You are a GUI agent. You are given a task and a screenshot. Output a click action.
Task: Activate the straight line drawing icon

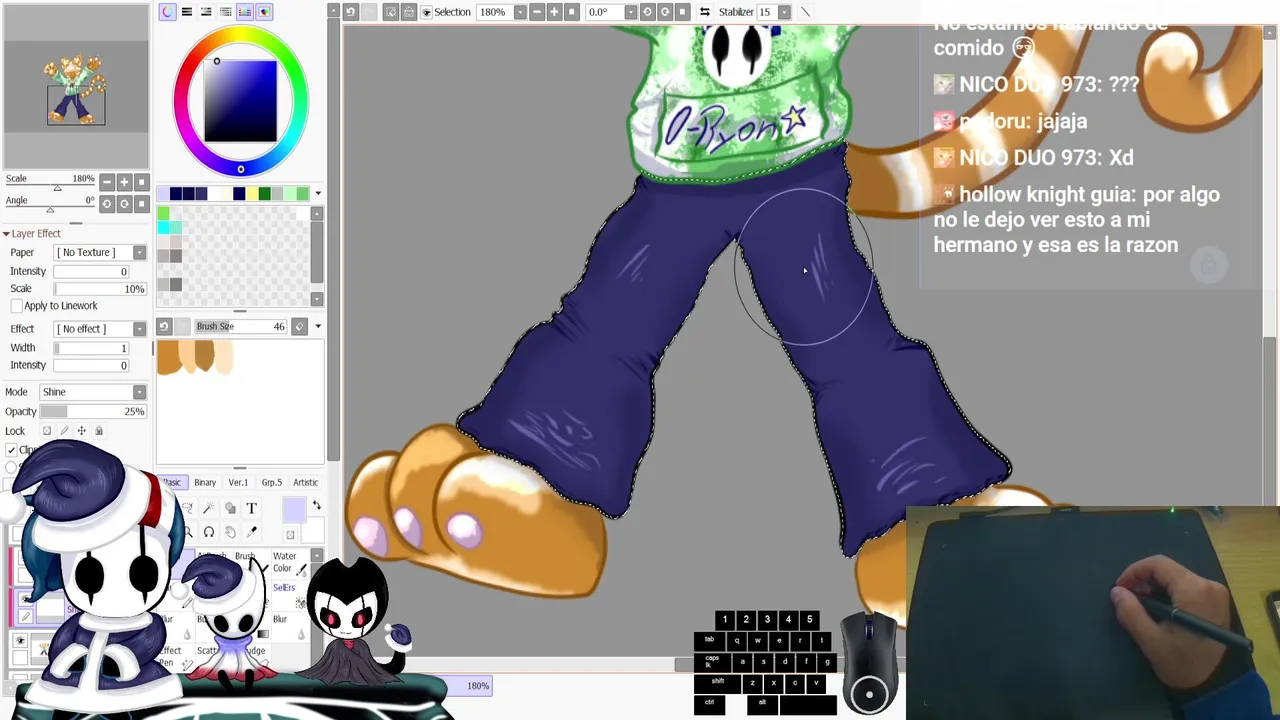[805, 12]
